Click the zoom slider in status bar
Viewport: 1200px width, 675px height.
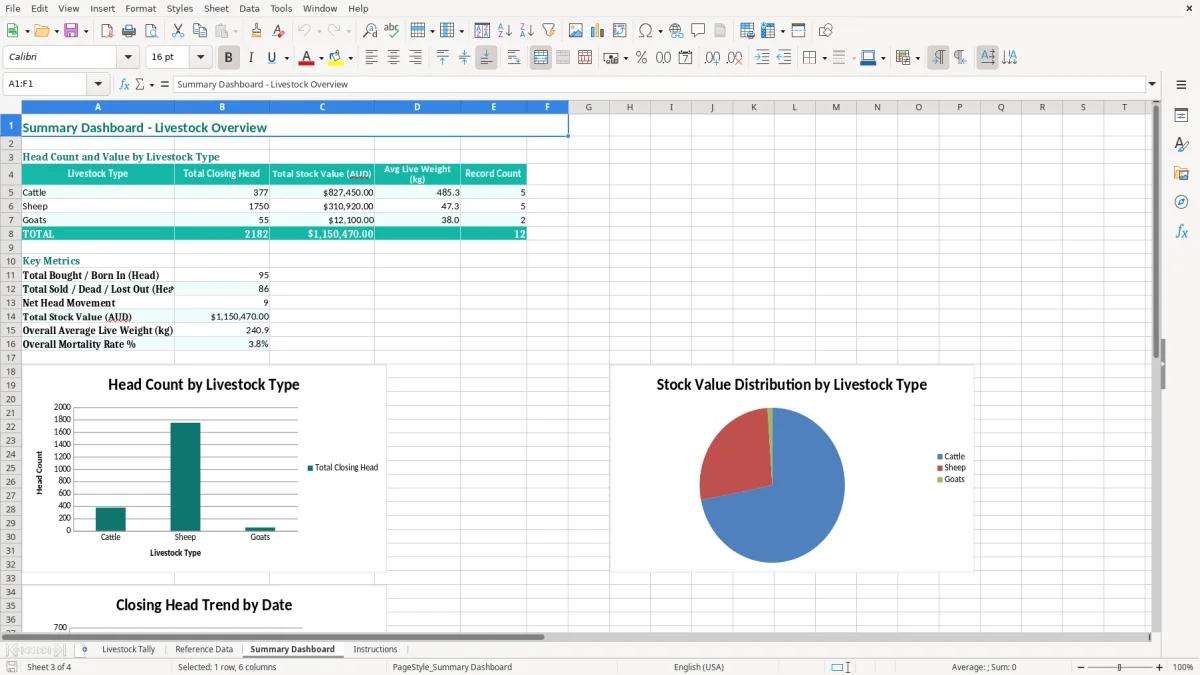tap(1119, 667)
